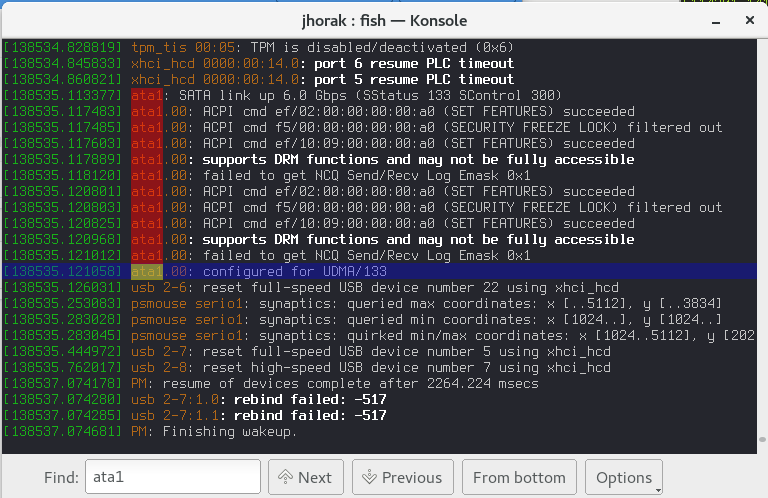The width and height of the screenshot is (768, 498).
Task: Open the search Options dropdown
Action: click(624, 477)
